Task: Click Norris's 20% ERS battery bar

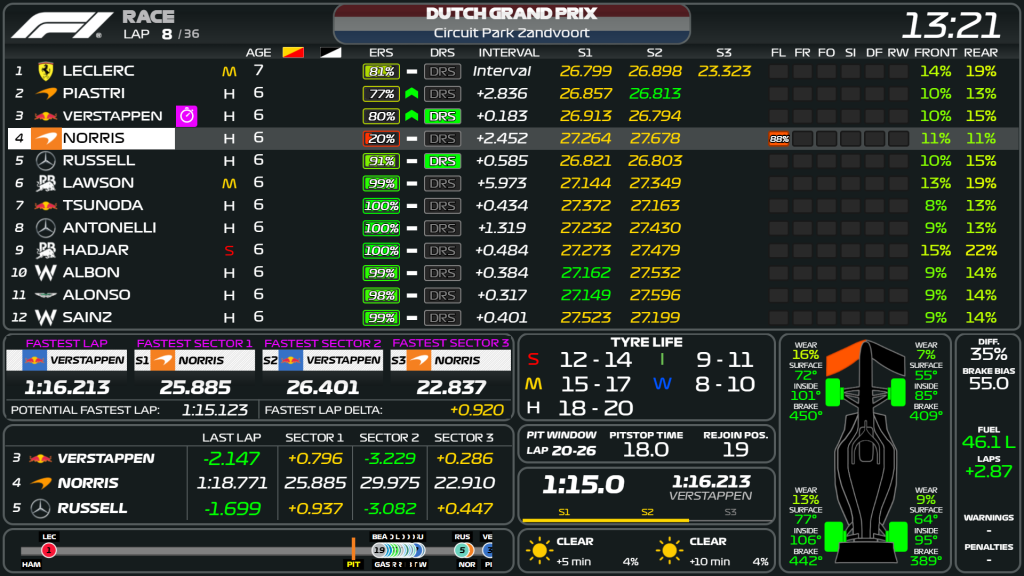Action: tap(381, 138)
